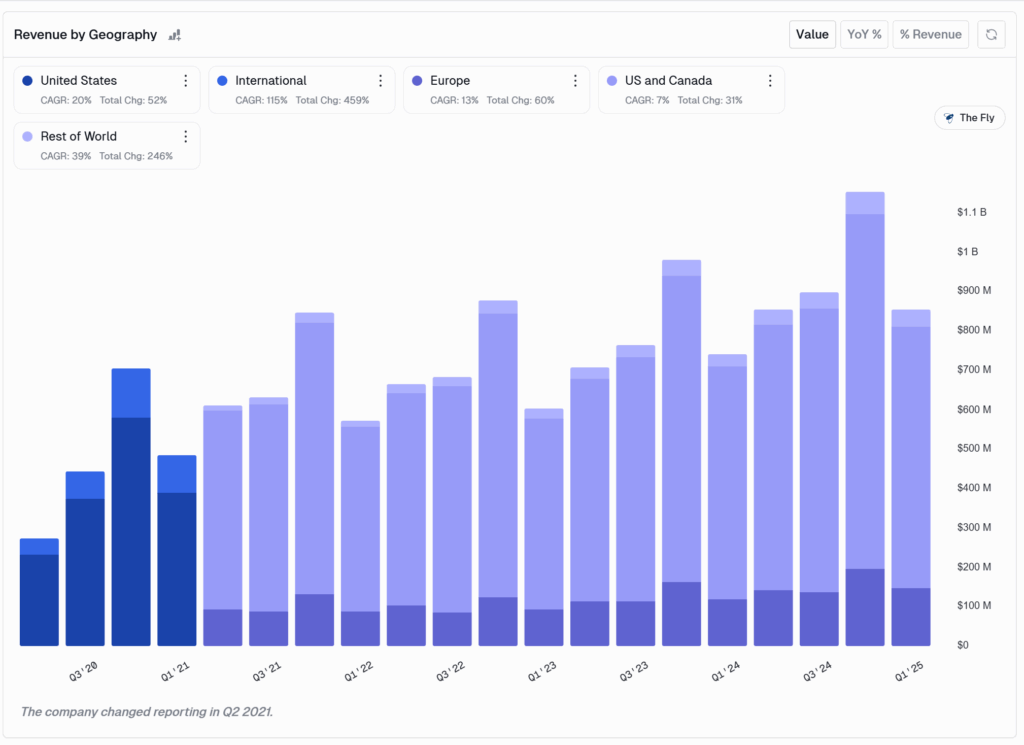The width and height of the screenshot is (1024, 745).
Task: Click the Rest of World color dot
Action: [x=27, y=137]
